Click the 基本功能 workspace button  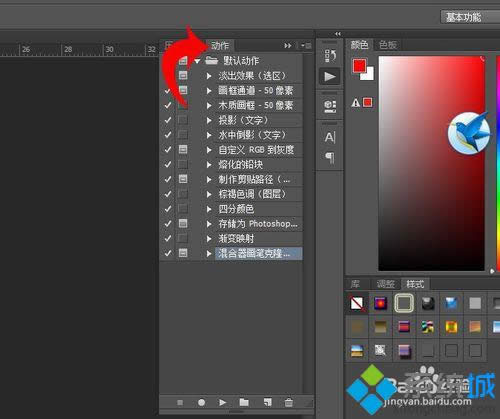[x=464, y=17]
